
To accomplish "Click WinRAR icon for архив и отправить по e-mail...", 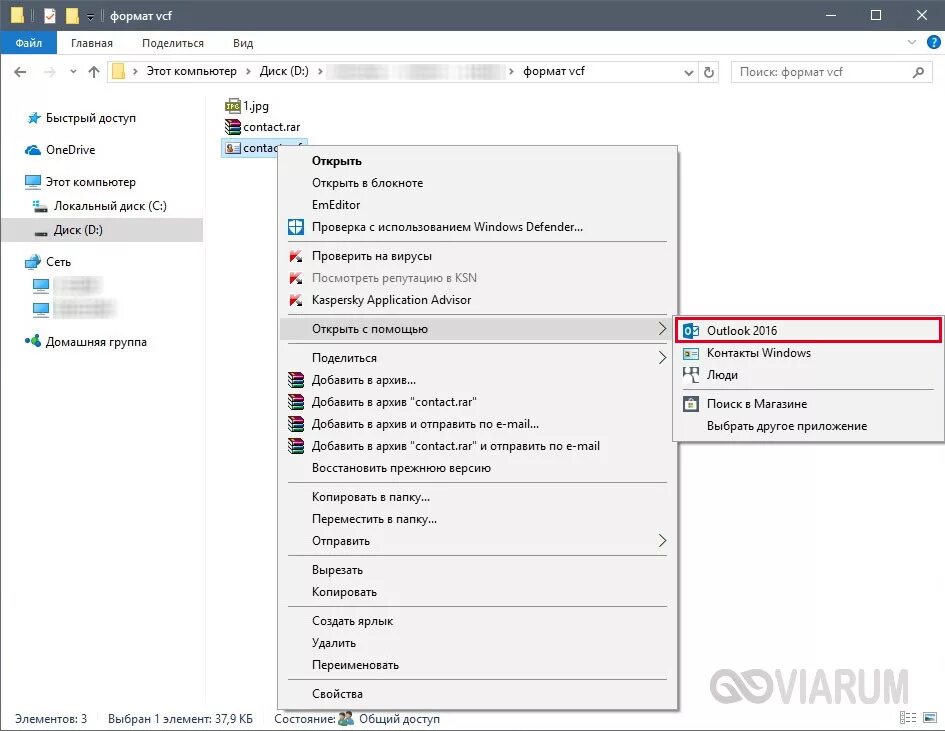I will point(296,424).
